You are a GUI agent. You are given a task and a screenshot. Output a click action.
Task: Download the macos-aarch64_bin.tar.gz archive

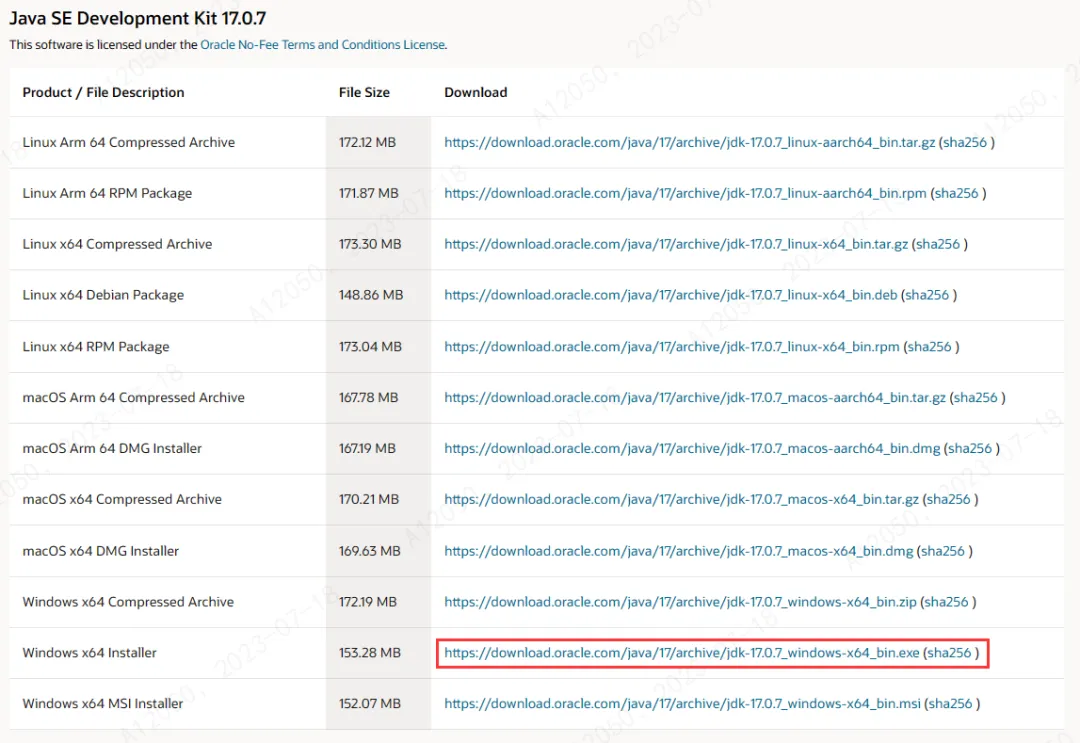point(695,398)
